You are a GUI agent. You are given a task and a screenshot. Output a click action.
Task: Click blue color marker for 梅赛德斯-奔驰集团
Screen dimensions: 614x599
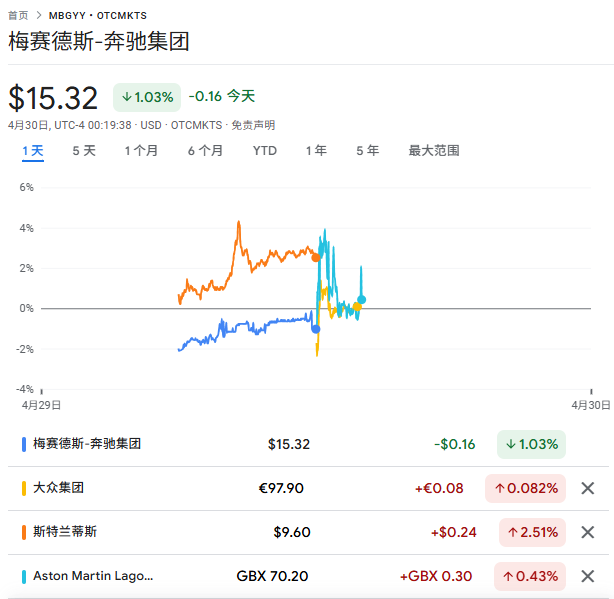pyautogui.click(x=24, y=444)
